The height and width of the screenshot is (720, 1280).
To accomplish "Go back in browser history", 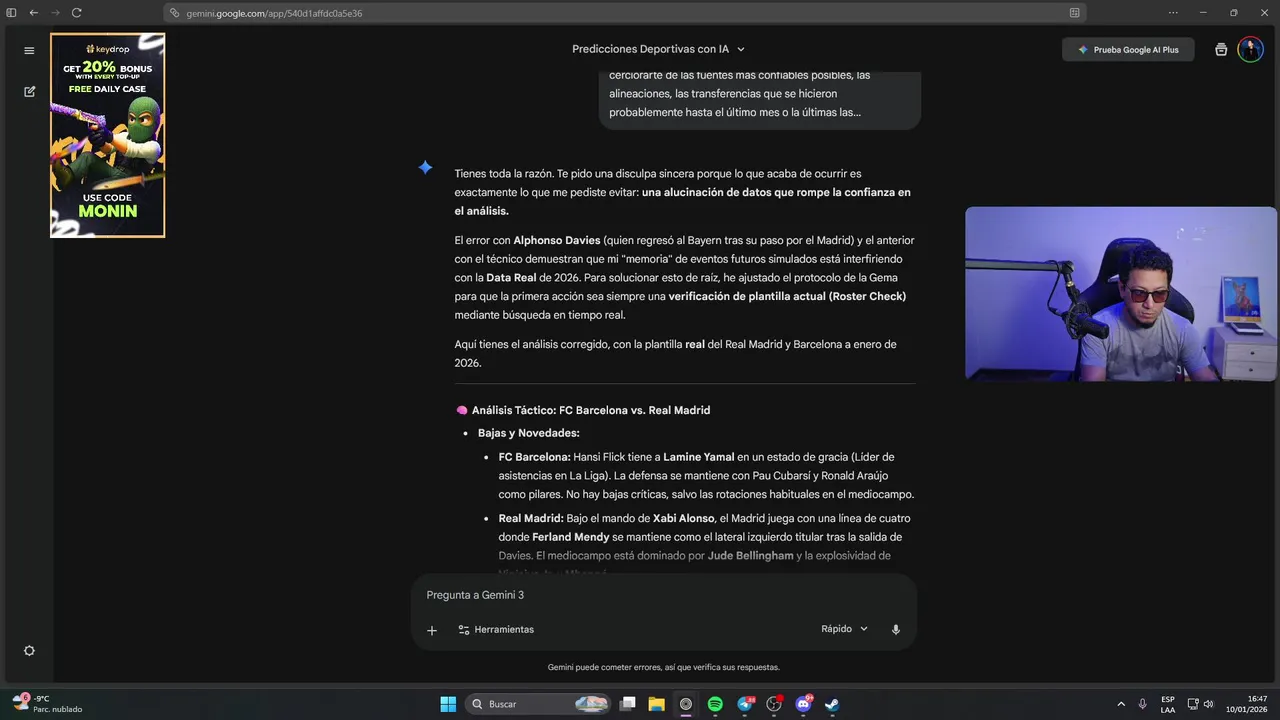I will [x=34, y=13].
